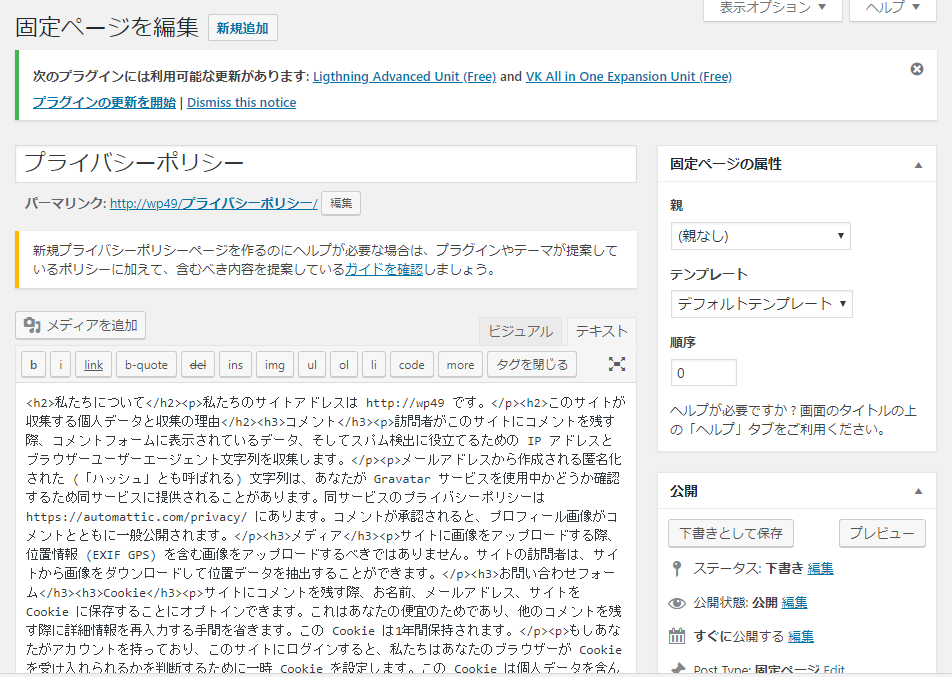This screenshot has height=677, width=952.
Task: Insert img tag from toolbar
Action: 274,365
